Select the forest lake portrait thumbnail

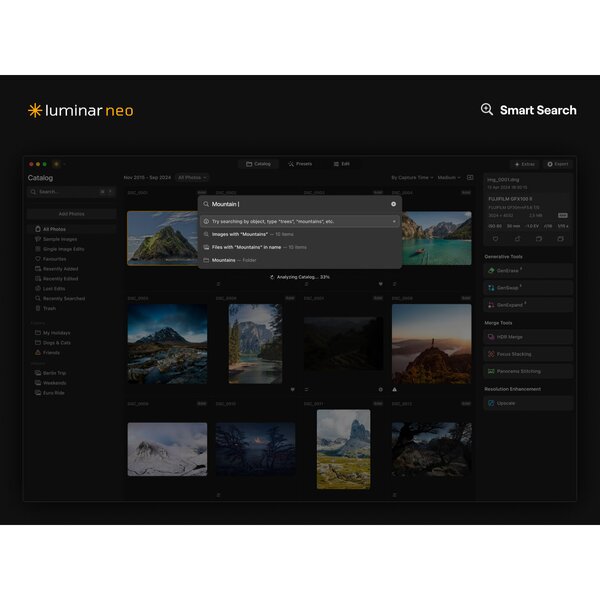coord(256,344)
